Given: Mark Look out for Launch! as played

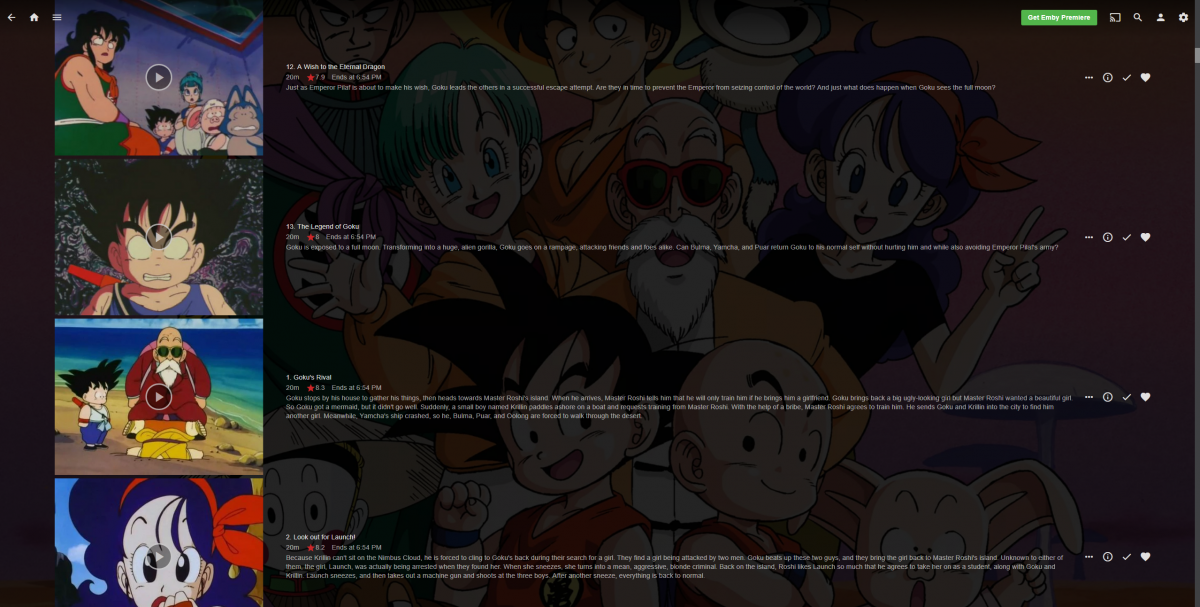Looking at the screenshot, I should click(x=1126, y=557).
